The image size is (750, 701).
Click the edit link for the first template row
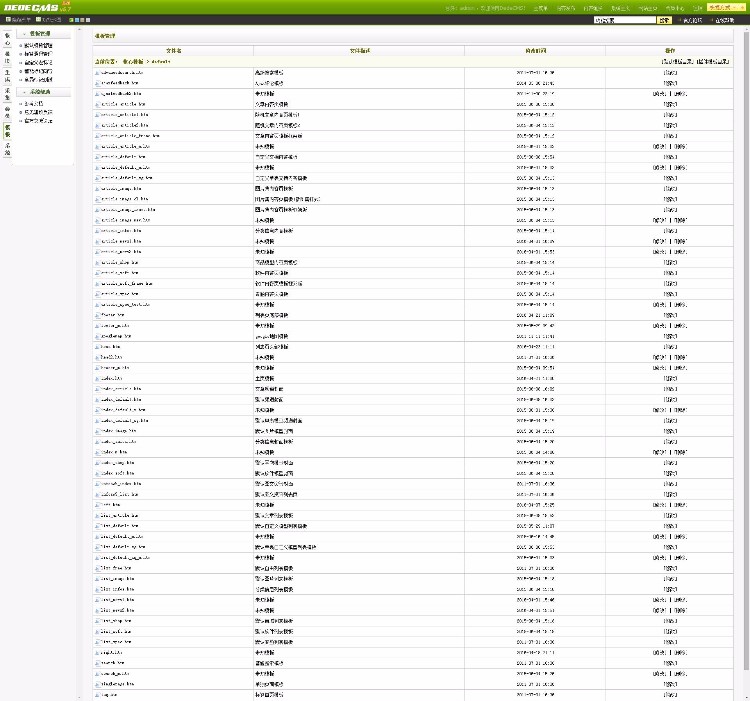point(670,73)
